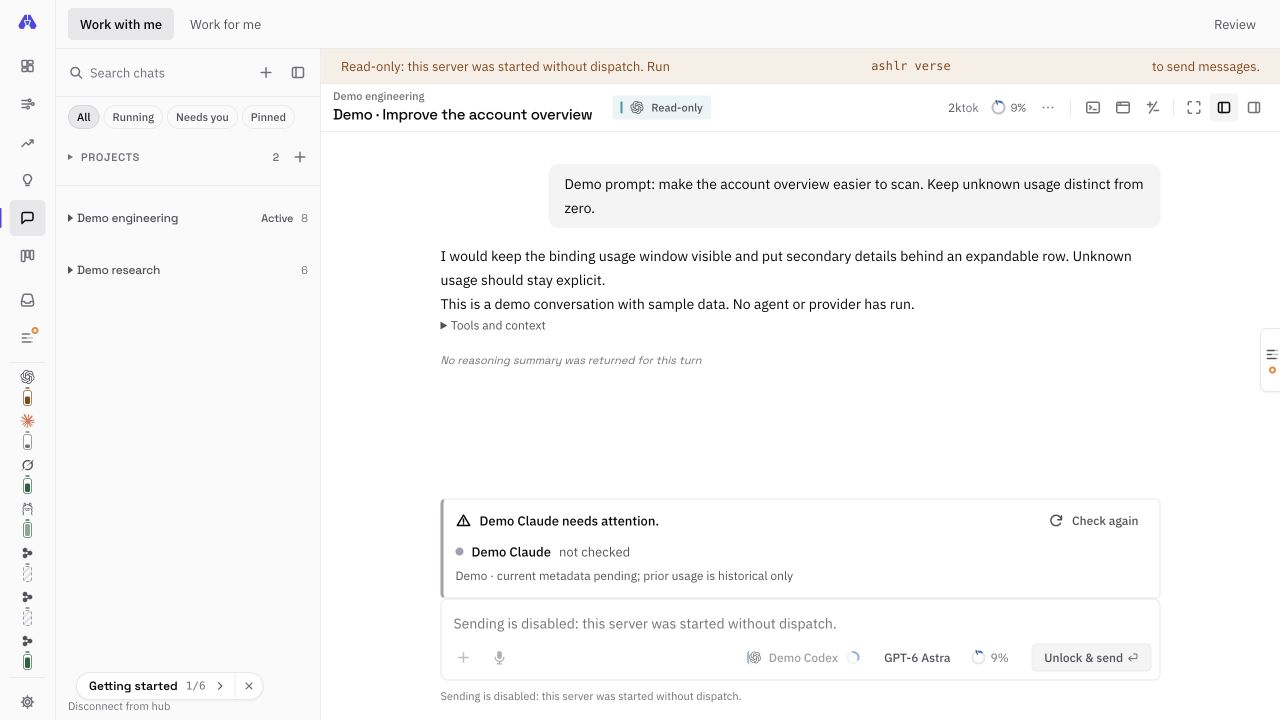Open the terminal panel icon
Screen dimensions: 1280x720
1093,107
